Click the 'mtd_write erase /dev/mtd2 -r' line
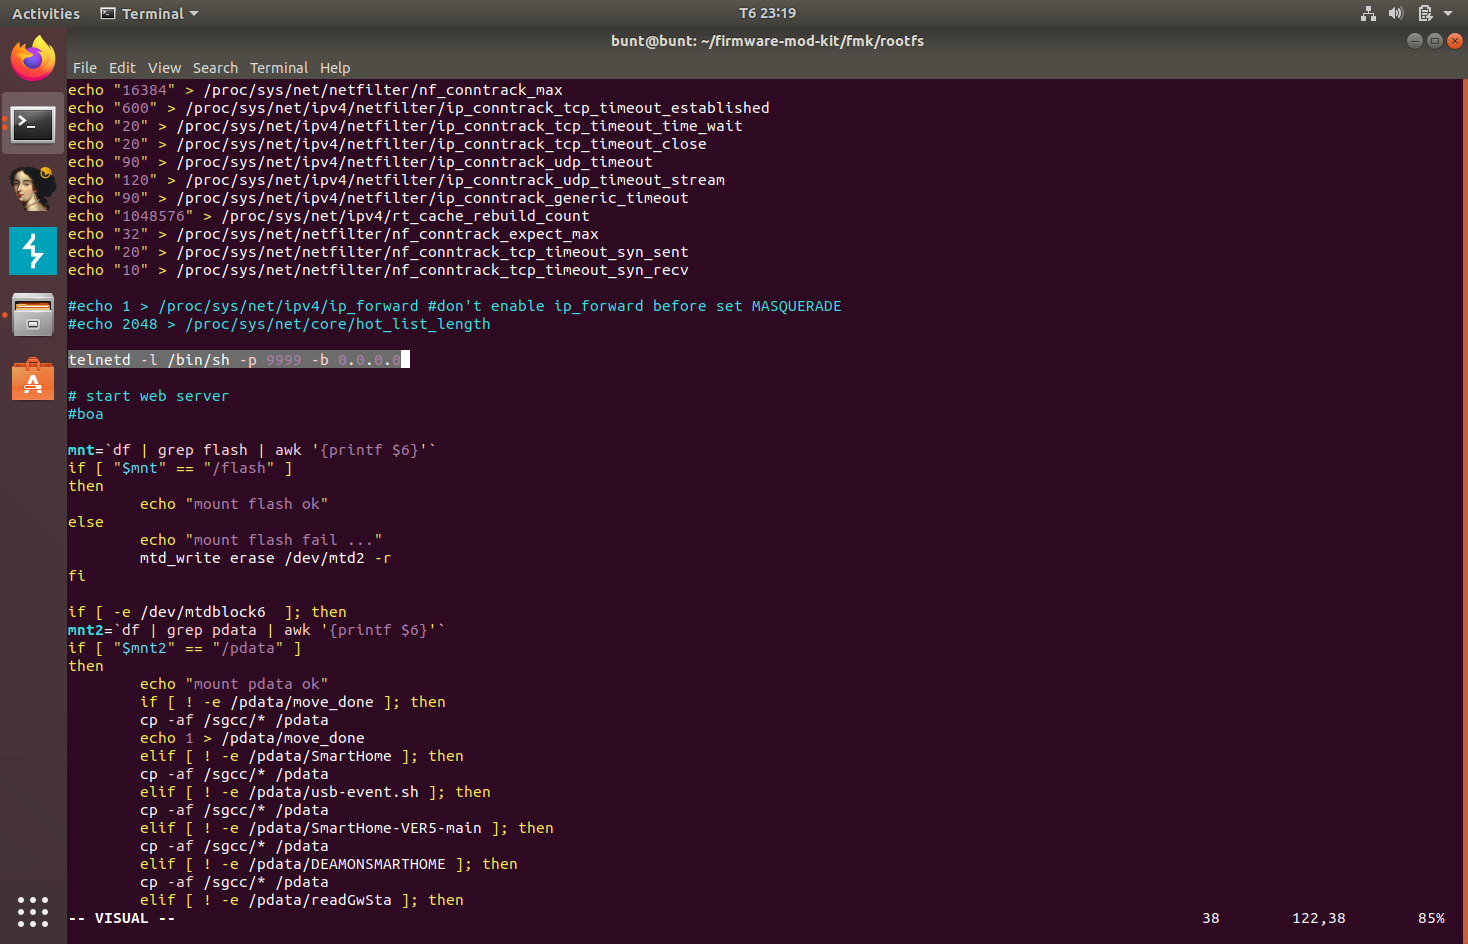 click(265, 558)
